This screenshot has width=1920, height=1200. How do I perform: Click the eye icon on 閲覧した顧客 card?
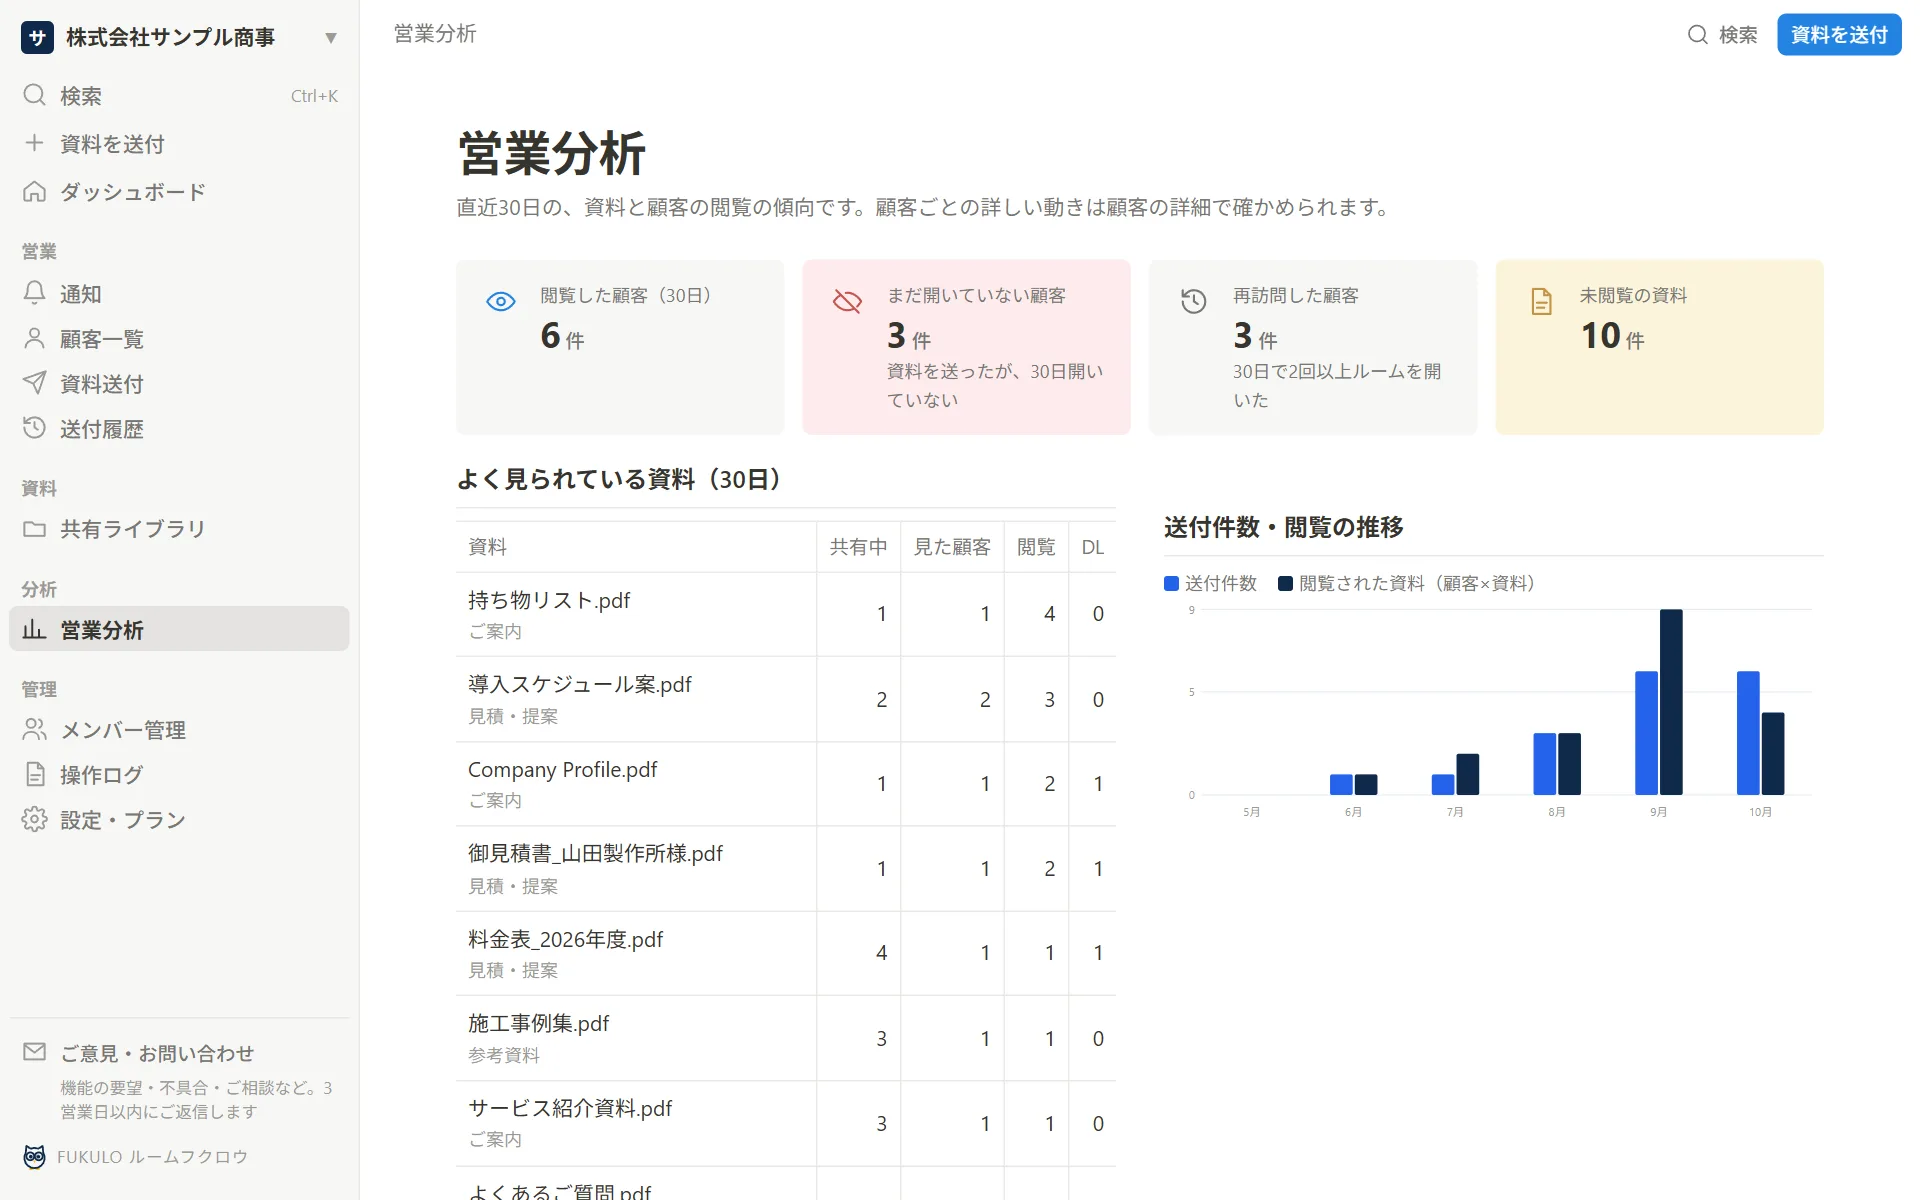pos(500,301)
